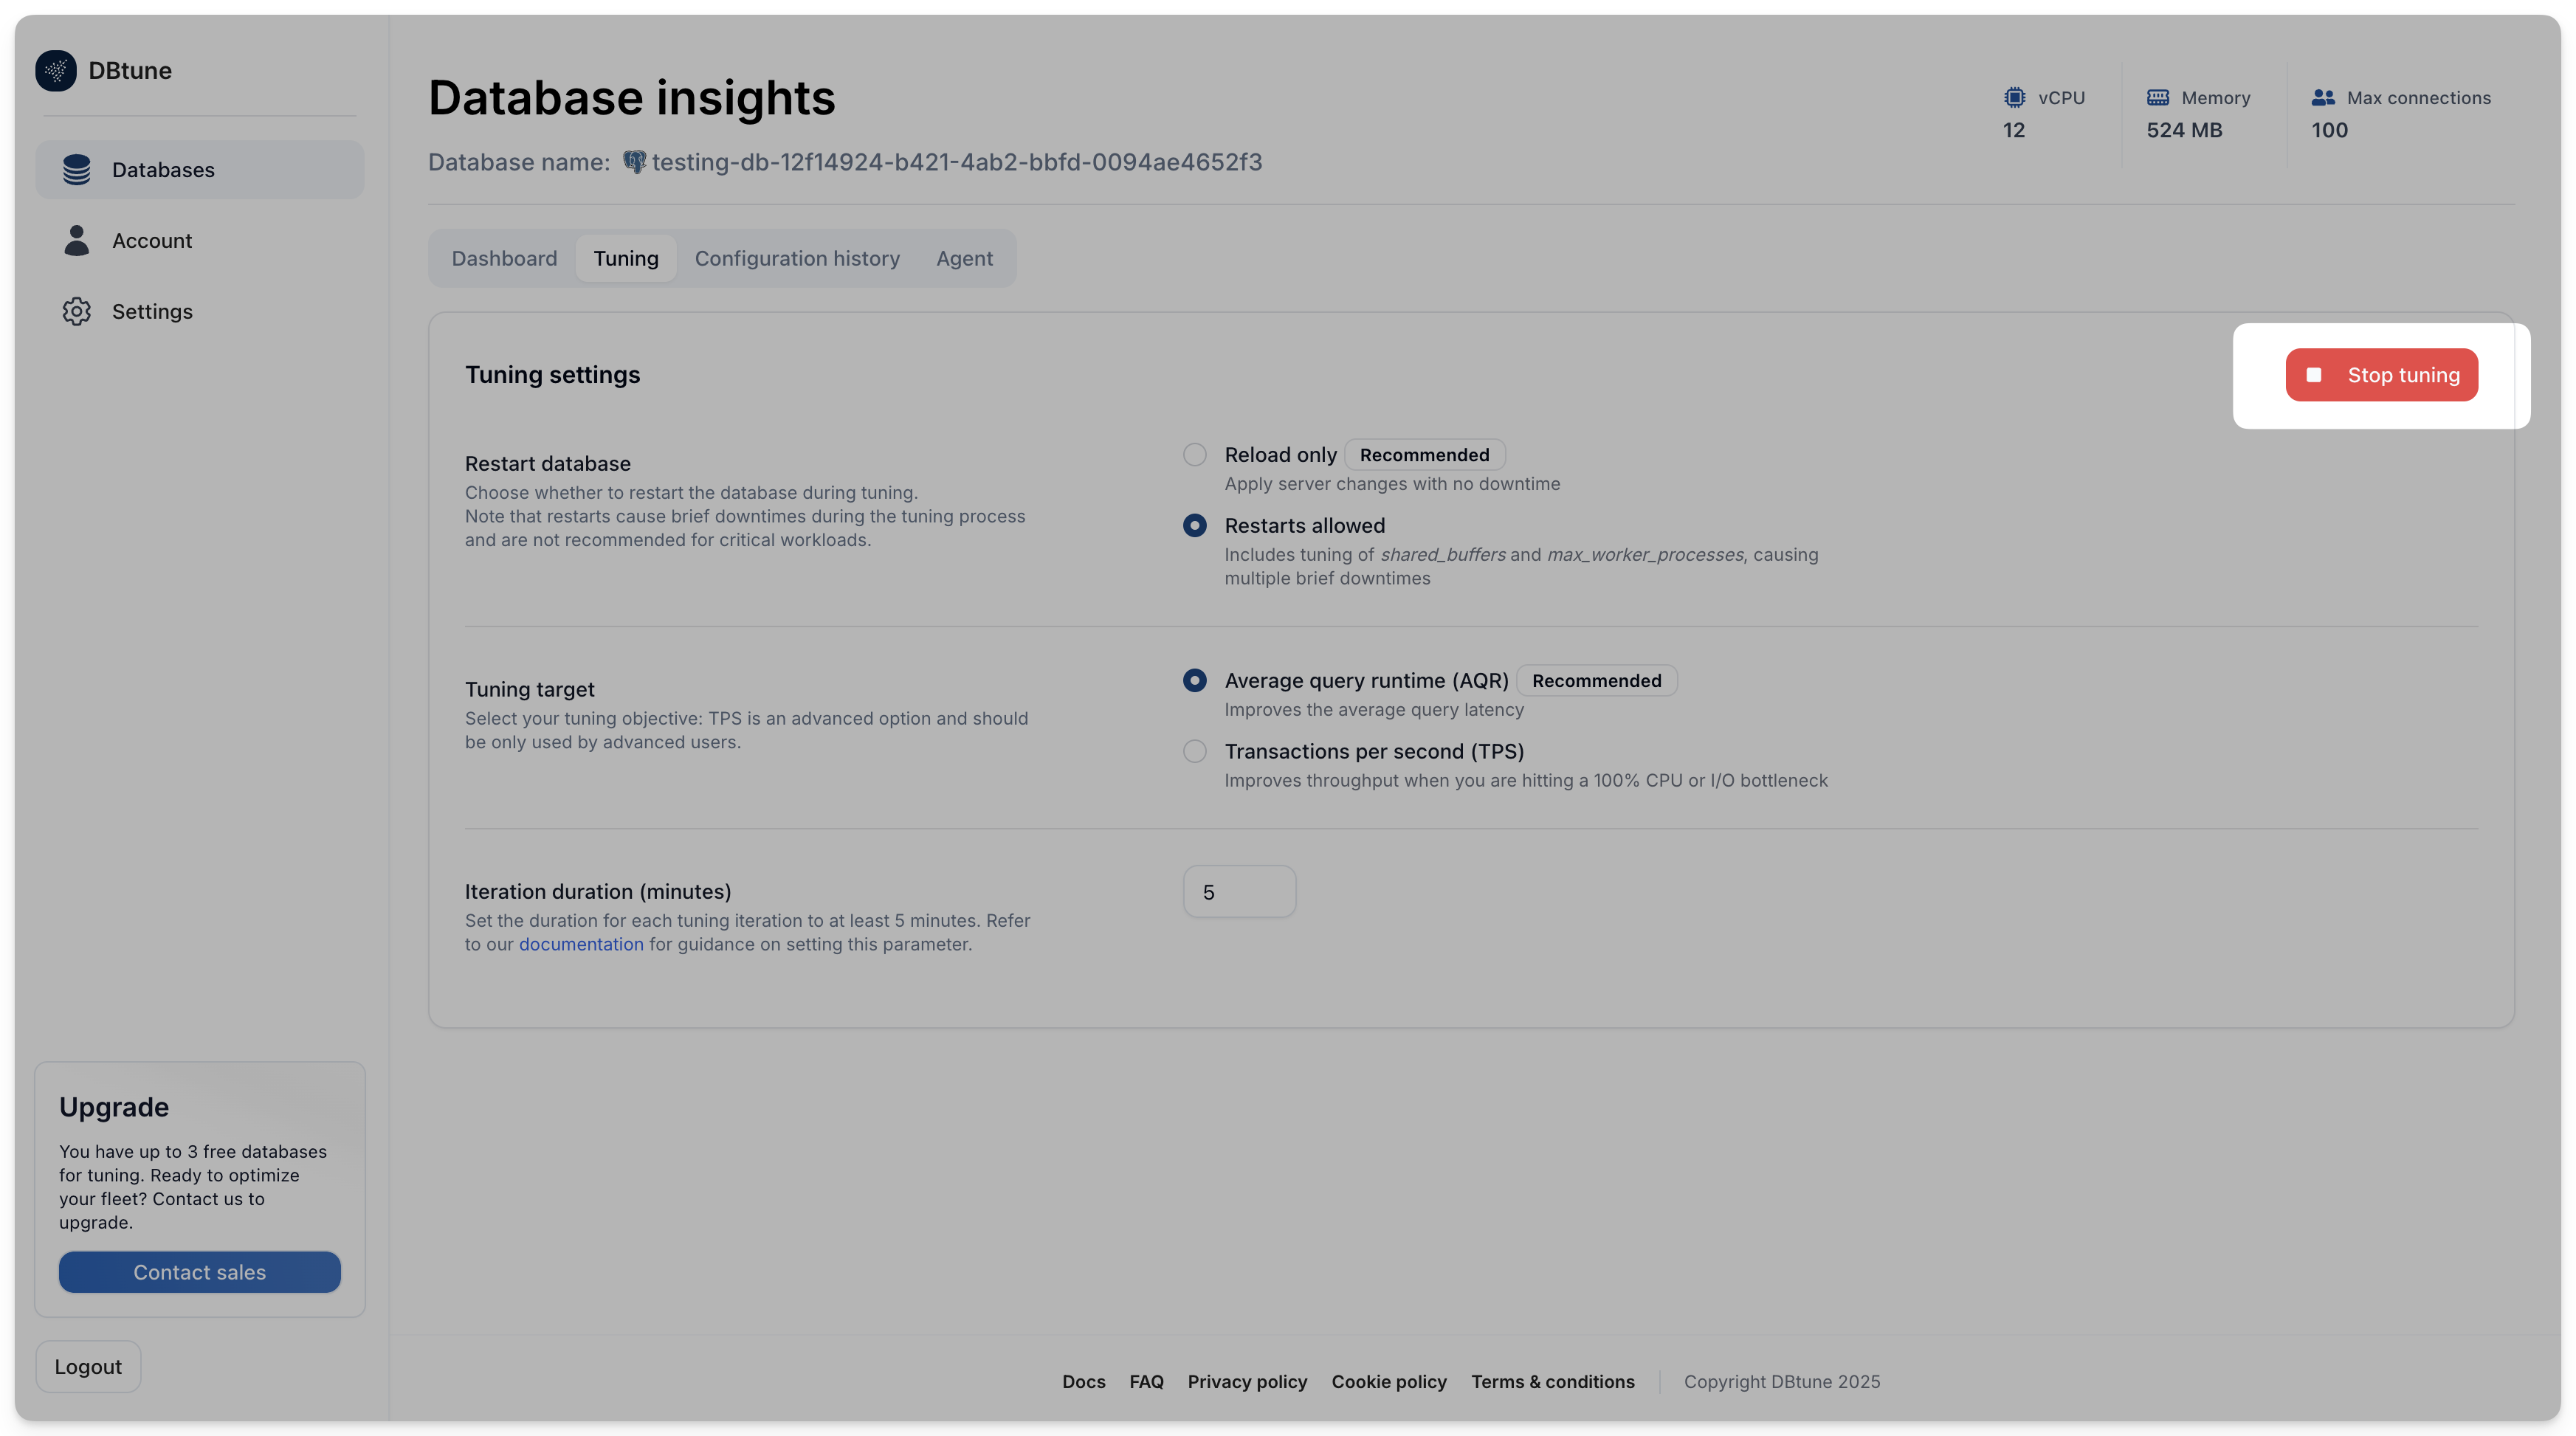Viewport: 2576px width, 1436px height.
Task: Click the Memory module icon
Action: [2158, 98]
